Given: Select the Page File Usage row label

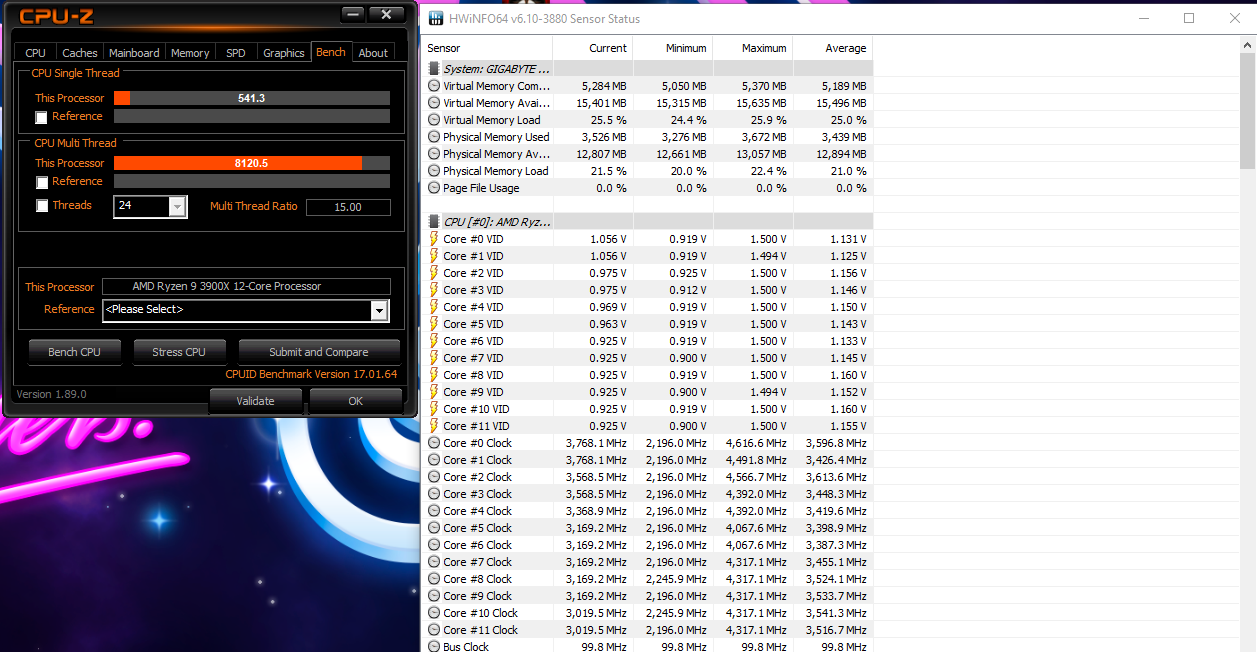Looking at the screenshot, I should [x=481, y=188].
